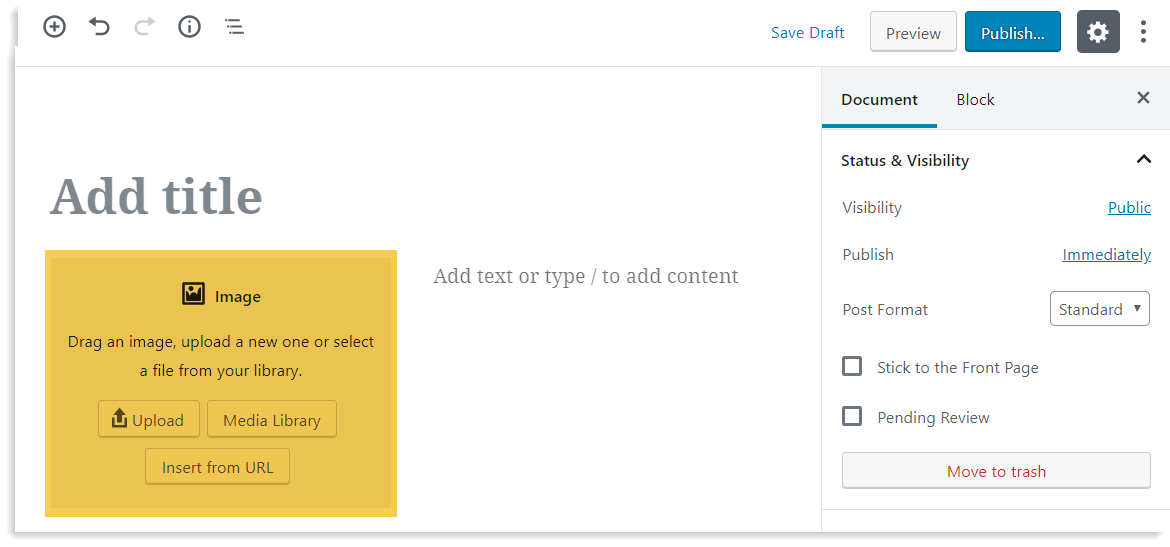This screenshot has height=547, width=1170.
Task: Select the Document tab
Action: click(x=879, y=99)
